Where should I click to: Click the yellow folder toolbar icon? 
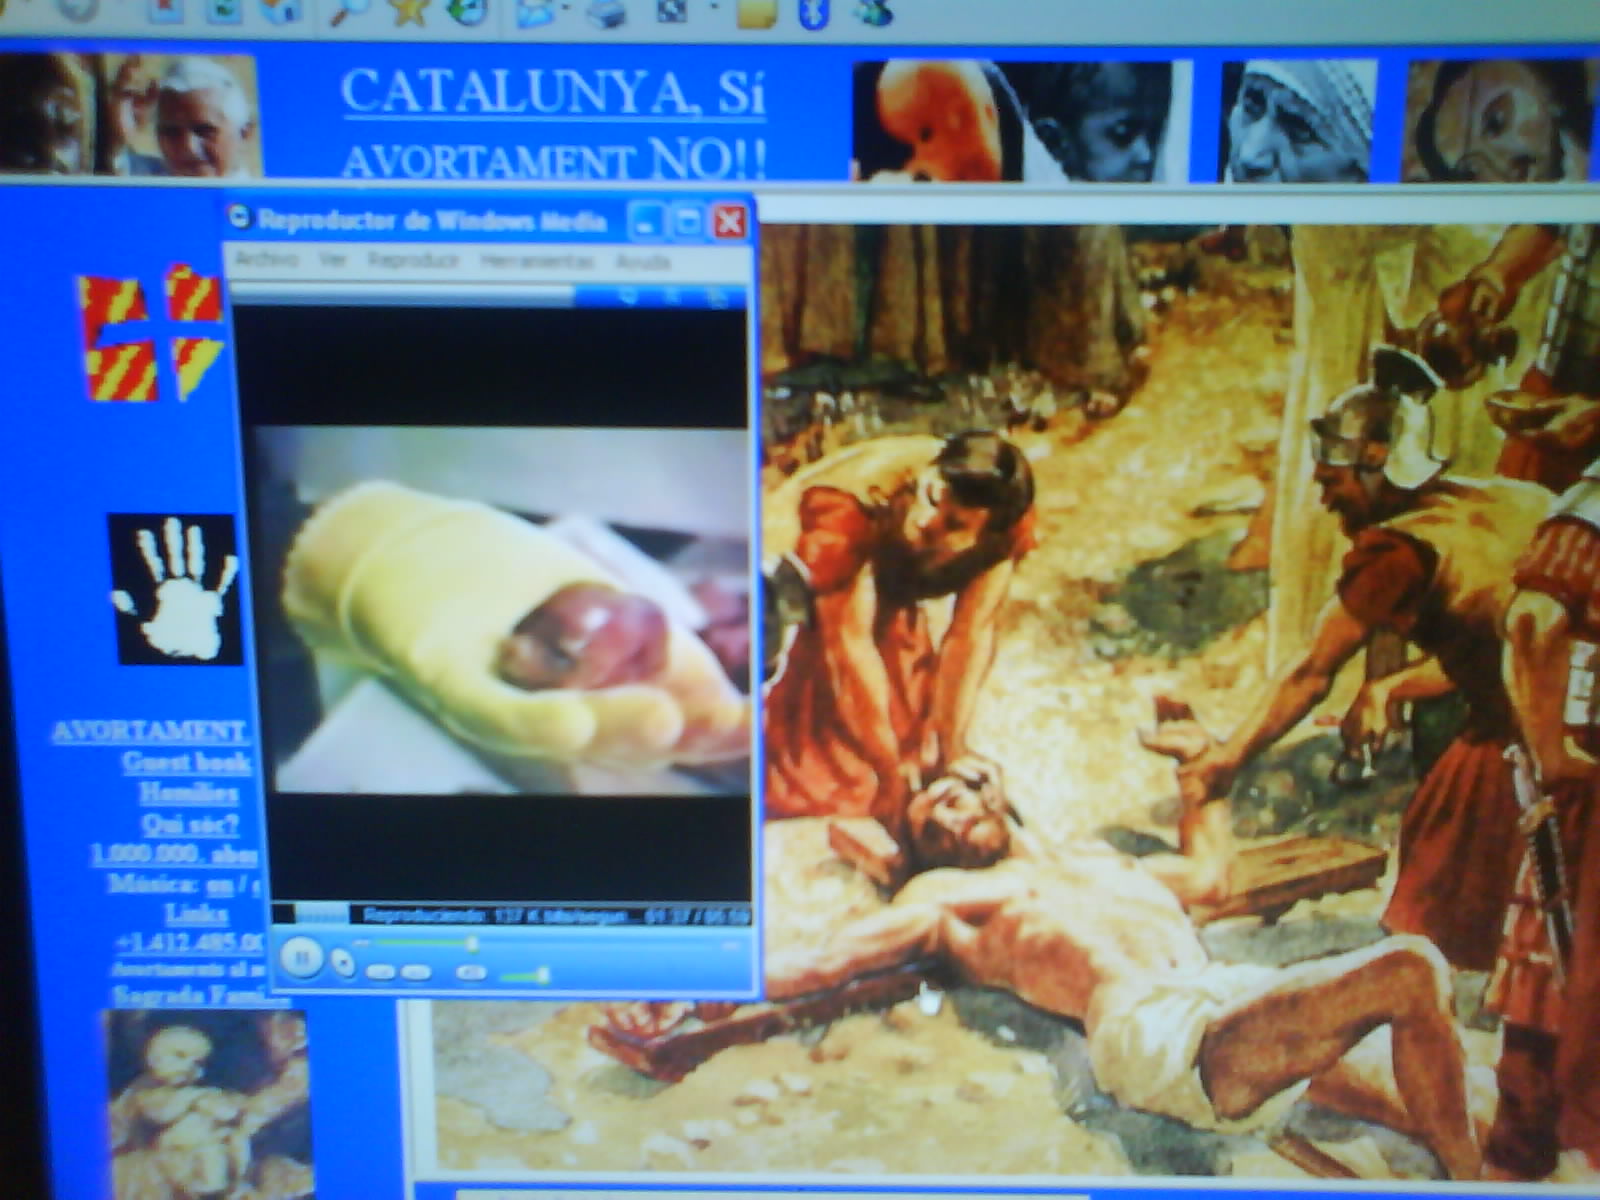758,12
